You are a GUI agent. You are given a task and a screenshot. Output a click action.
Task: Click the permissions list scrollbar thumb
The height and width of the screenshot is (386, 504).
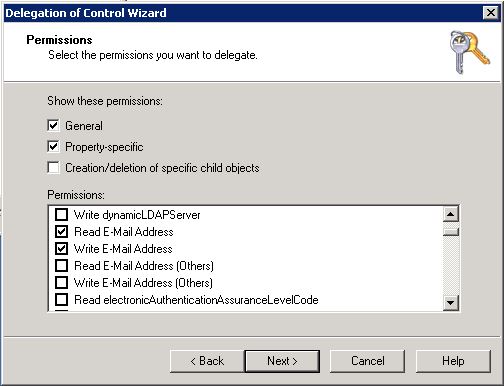(451, 232)
